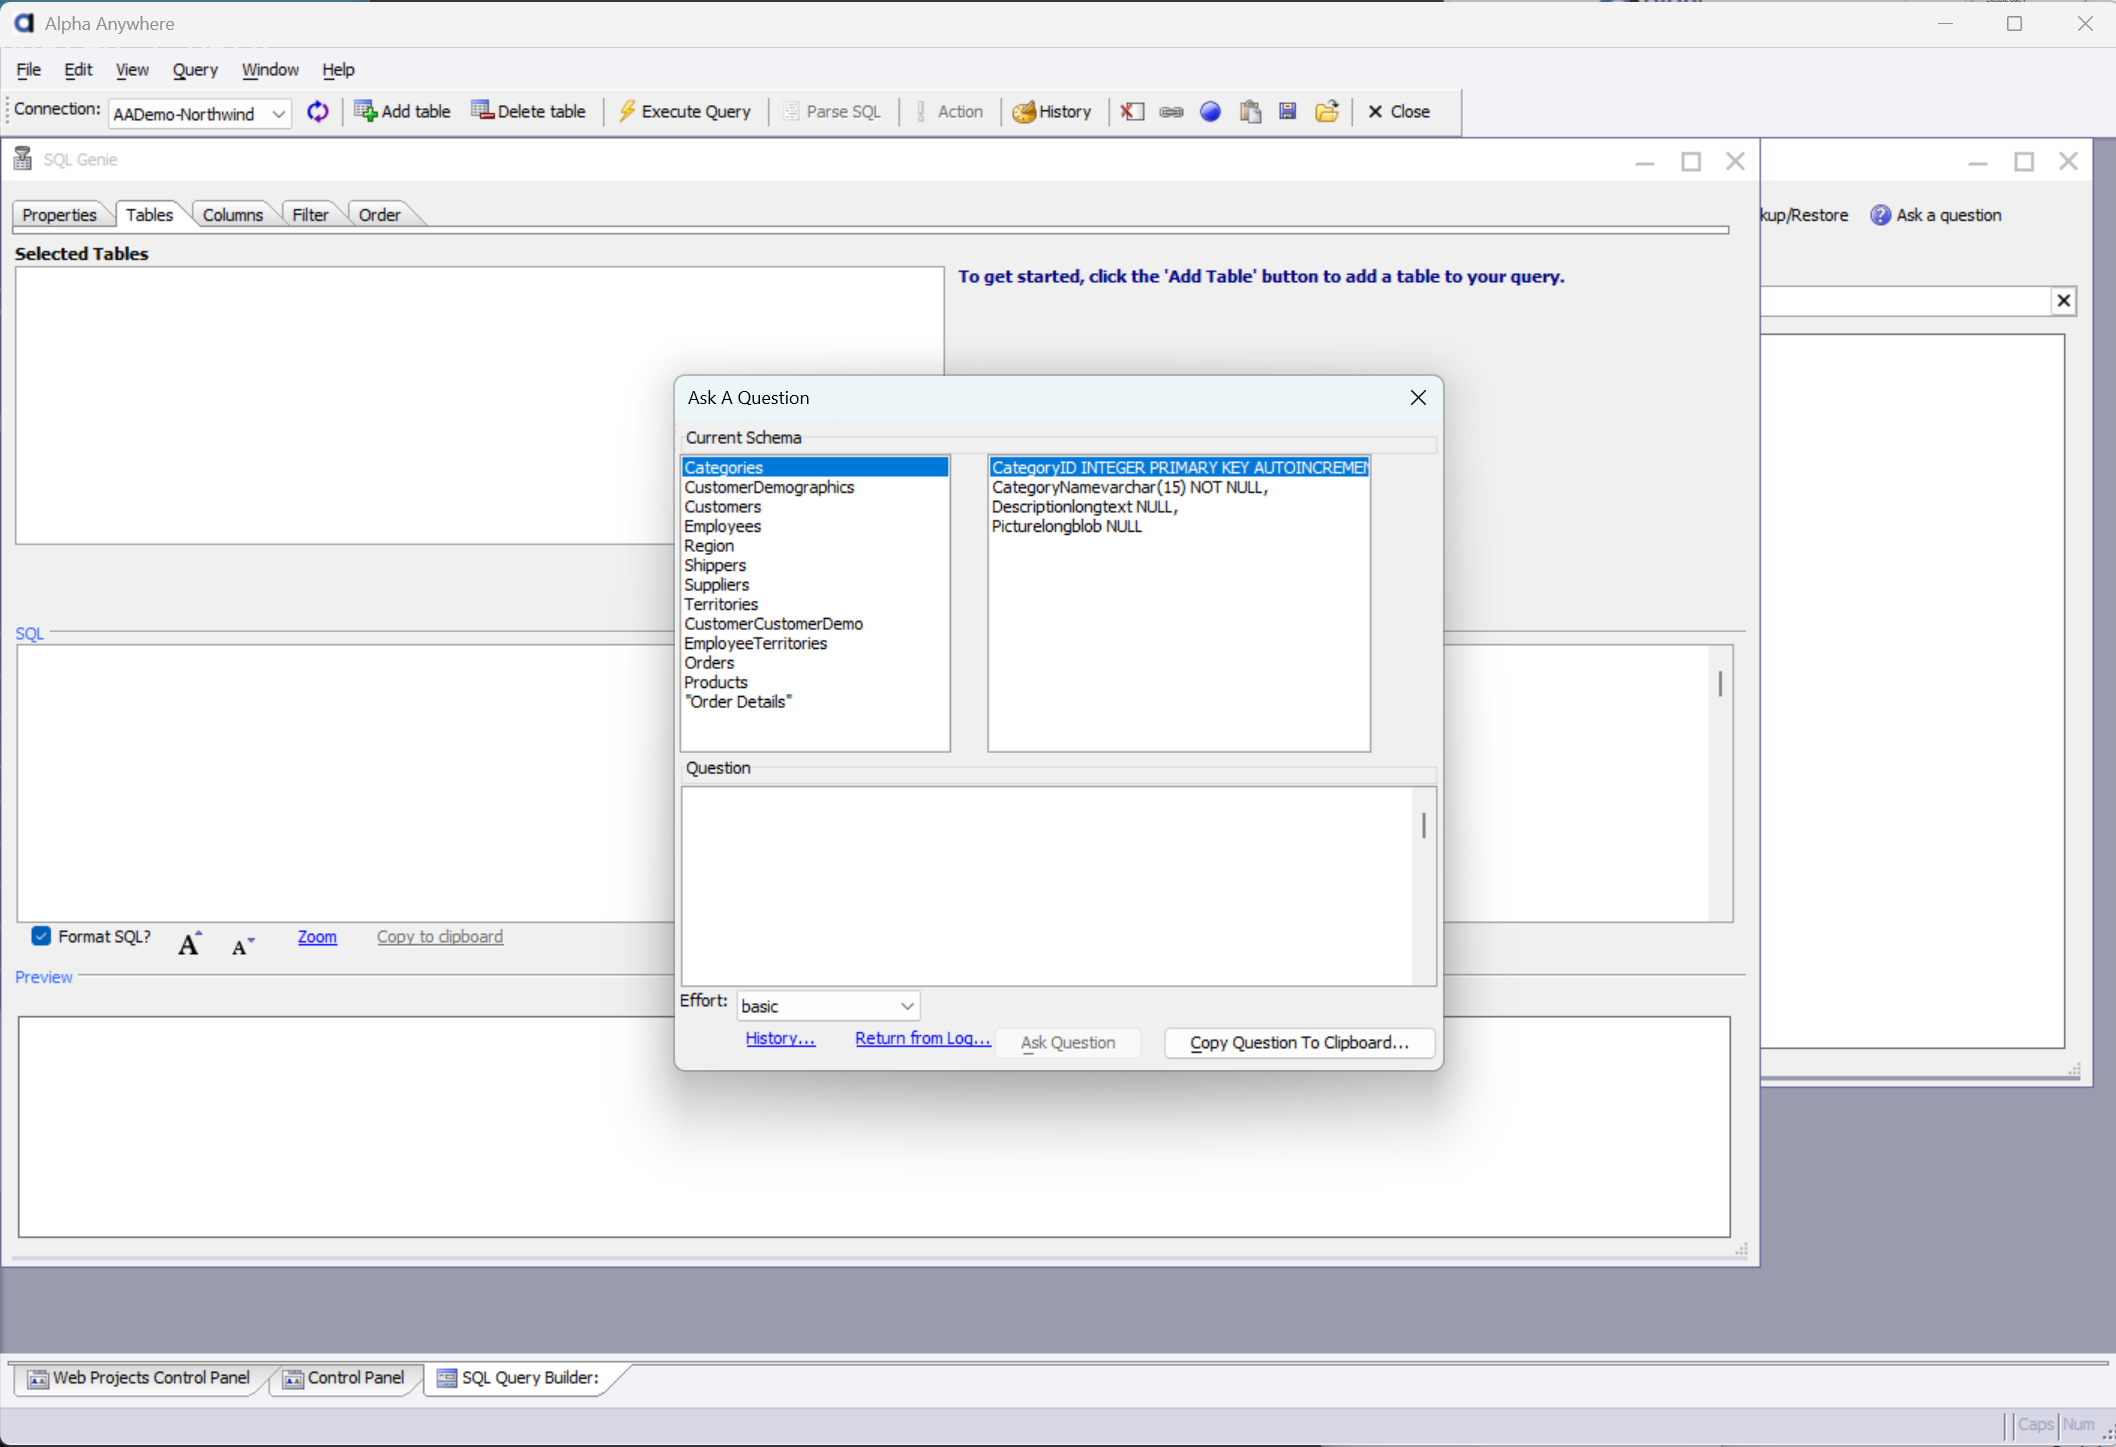Click the Action toolbar button
The width and height of the screenshot is (2116, 1447).
tap(949, 112)
